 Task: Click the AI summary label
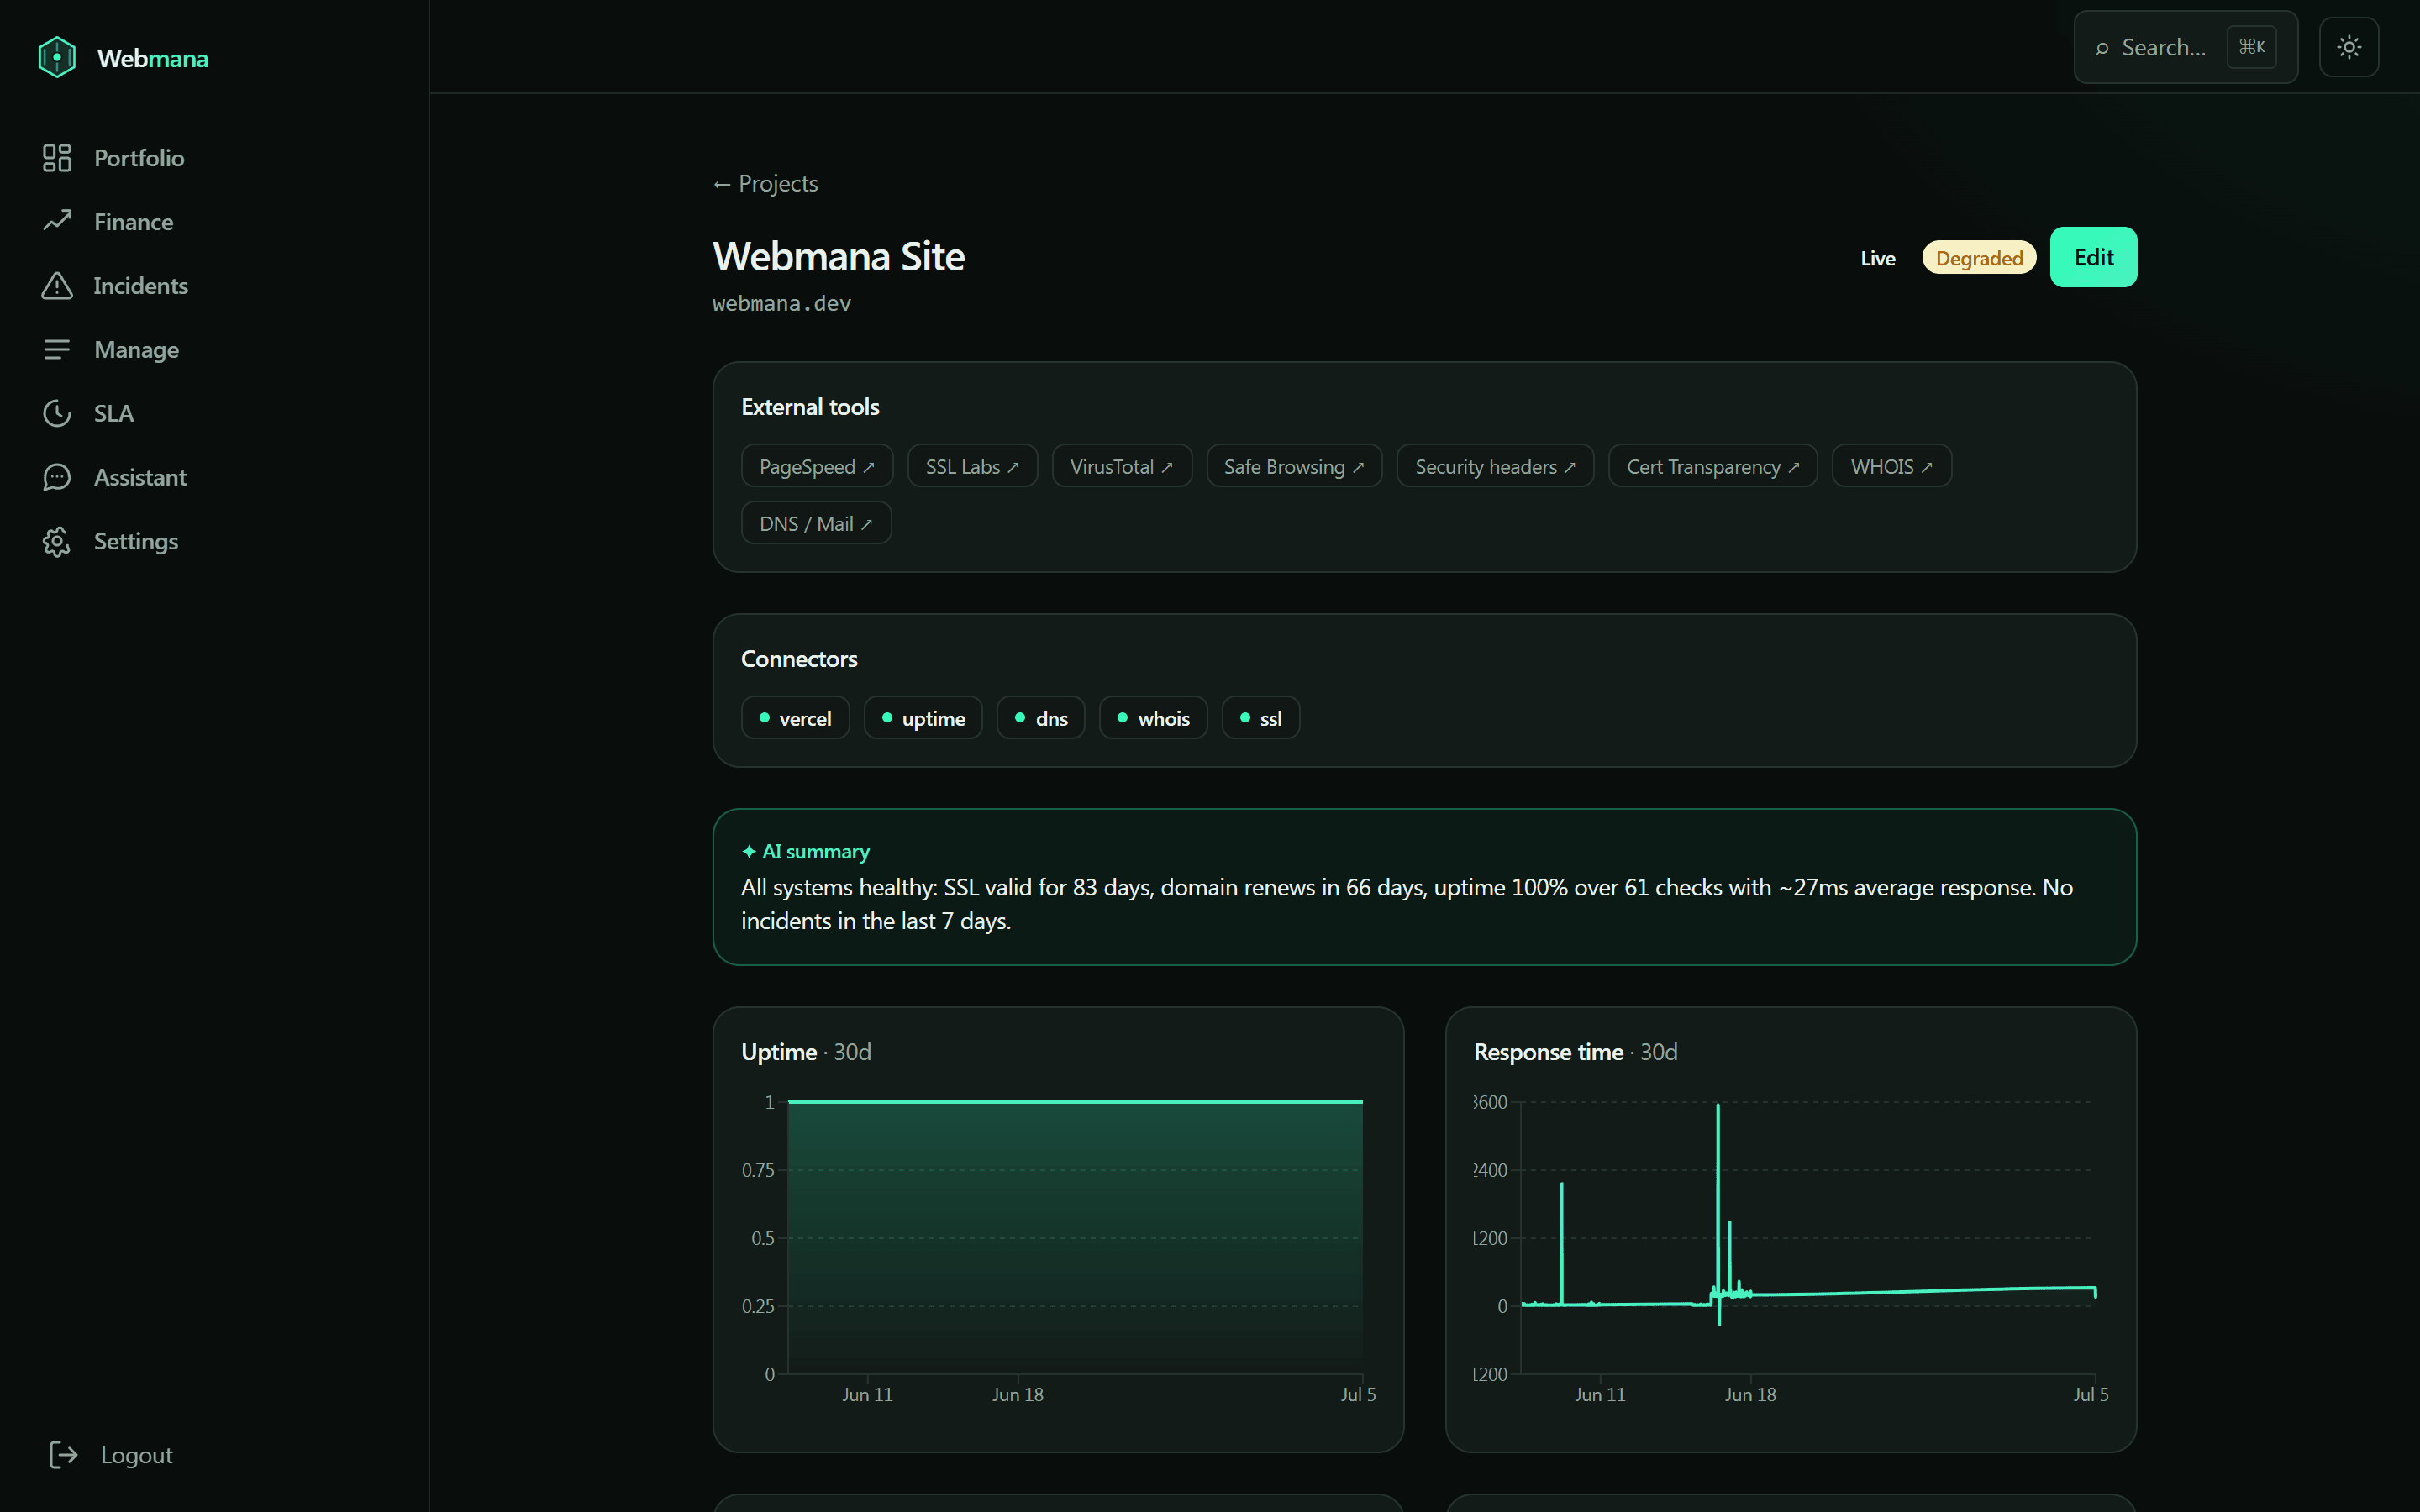tap(815, 851)
